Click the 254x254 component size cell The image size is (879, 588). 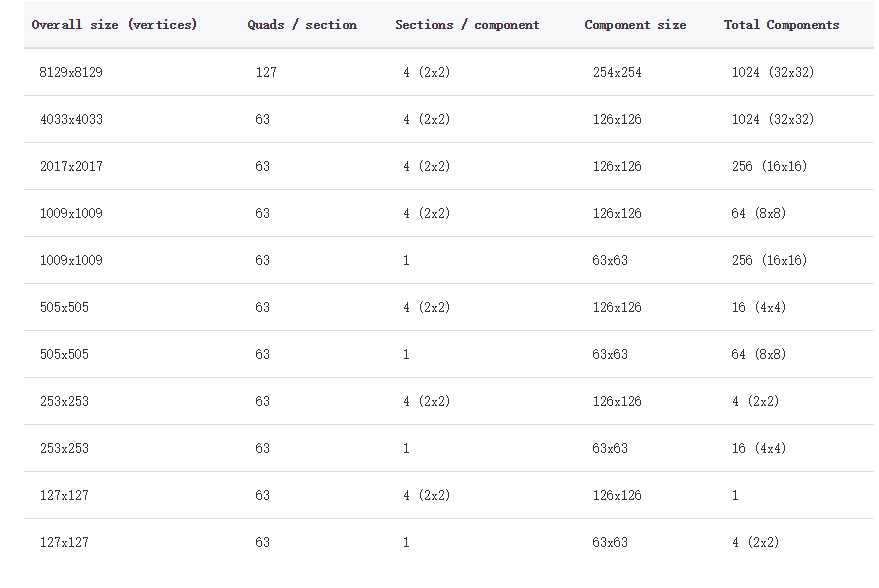click(617, 72)
